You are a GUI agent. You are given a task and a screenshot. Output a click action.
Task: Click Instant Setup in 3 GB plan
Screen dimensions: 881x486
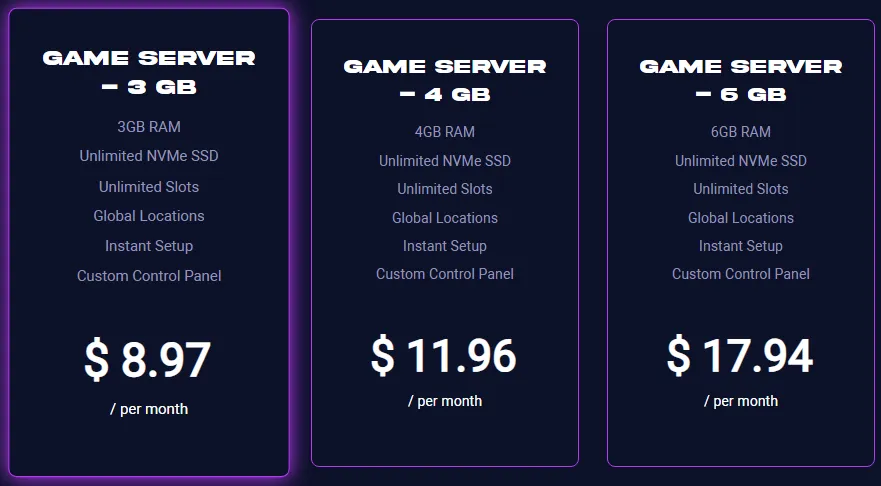(x=149, y=246)
